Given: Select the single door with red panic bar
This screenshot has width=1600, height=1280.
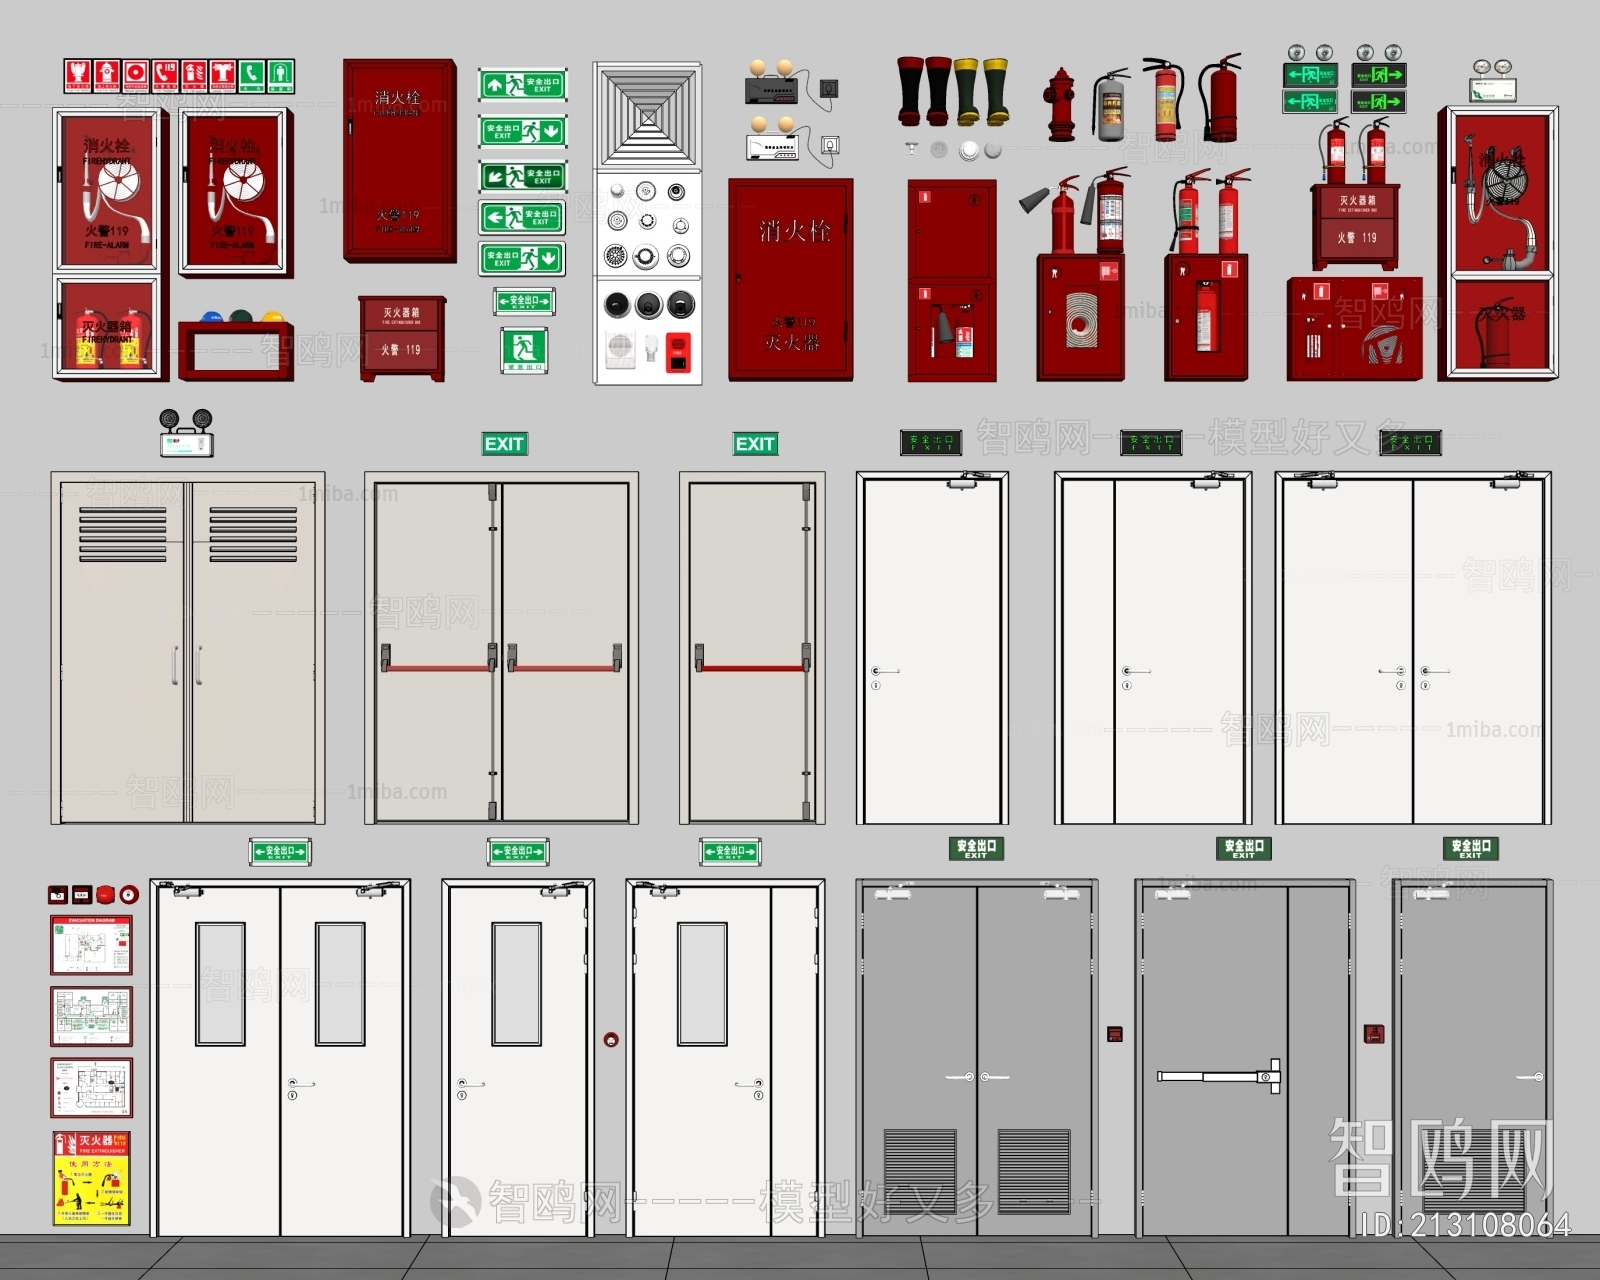Looking at the screenshot, I should (752, 648).
